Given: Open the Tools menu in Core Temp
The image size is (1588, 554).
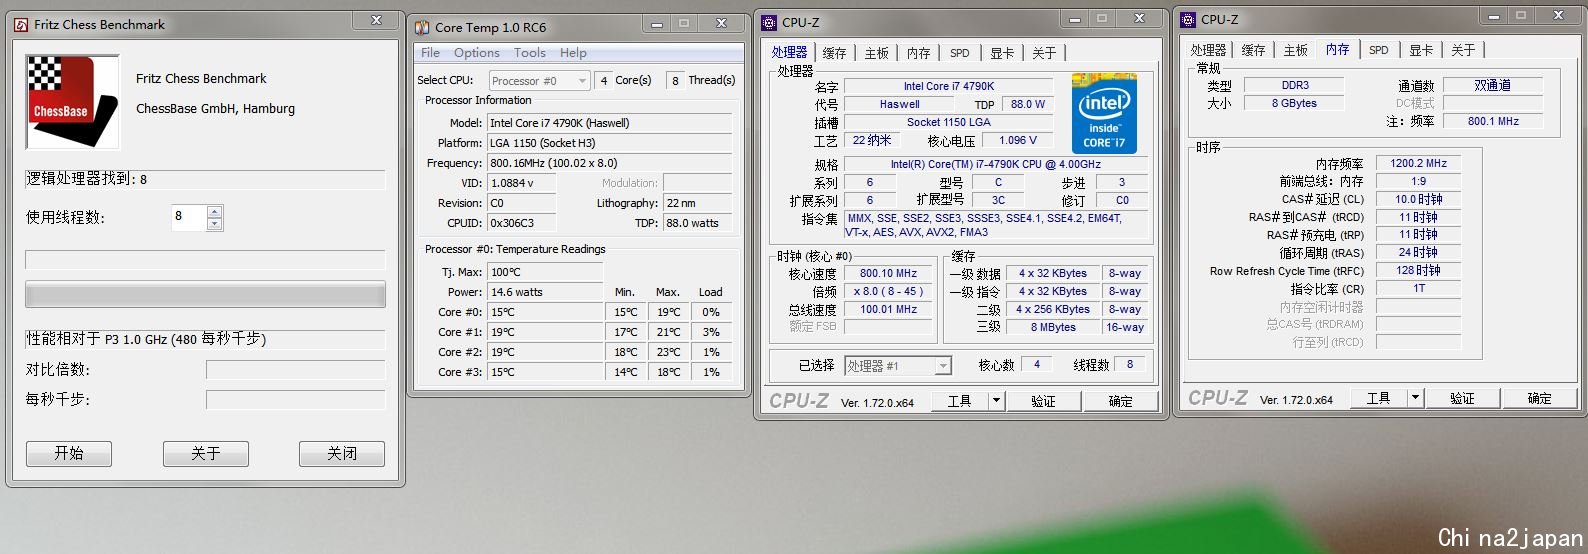Looking at the screenshot, I should [530, 53].
